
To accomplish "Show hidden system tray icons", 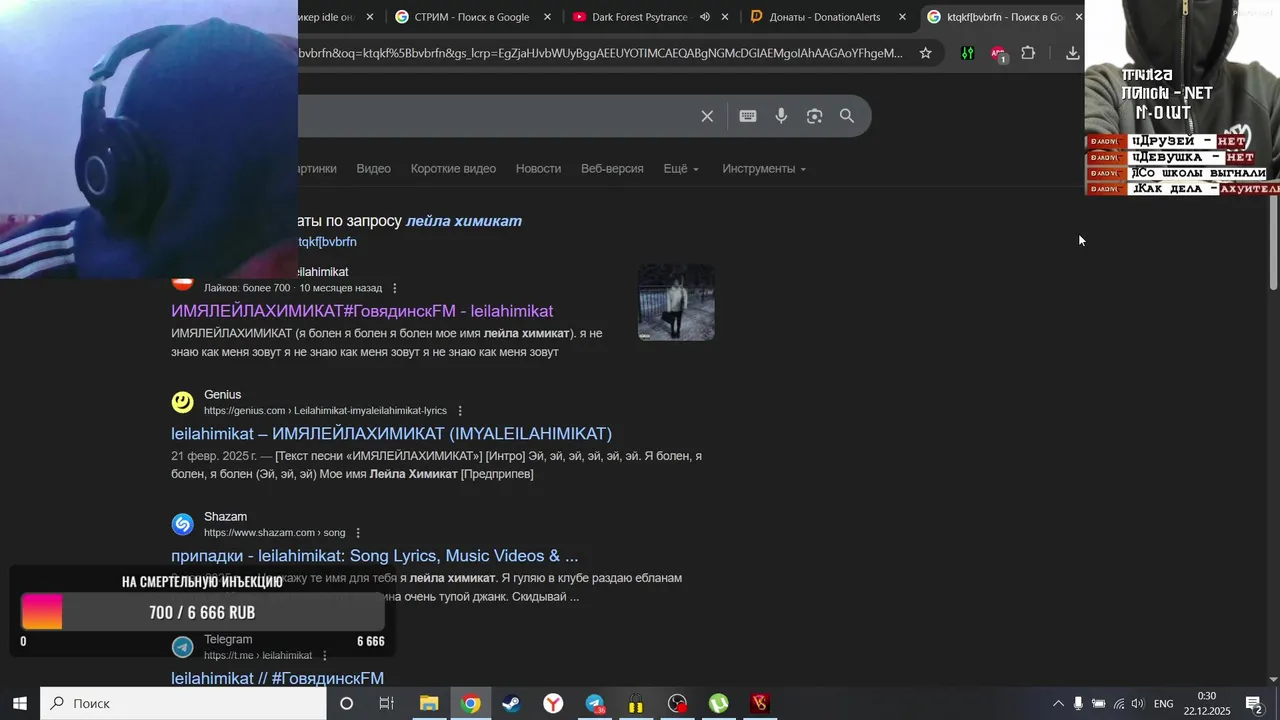I will tap(1058, 703).
